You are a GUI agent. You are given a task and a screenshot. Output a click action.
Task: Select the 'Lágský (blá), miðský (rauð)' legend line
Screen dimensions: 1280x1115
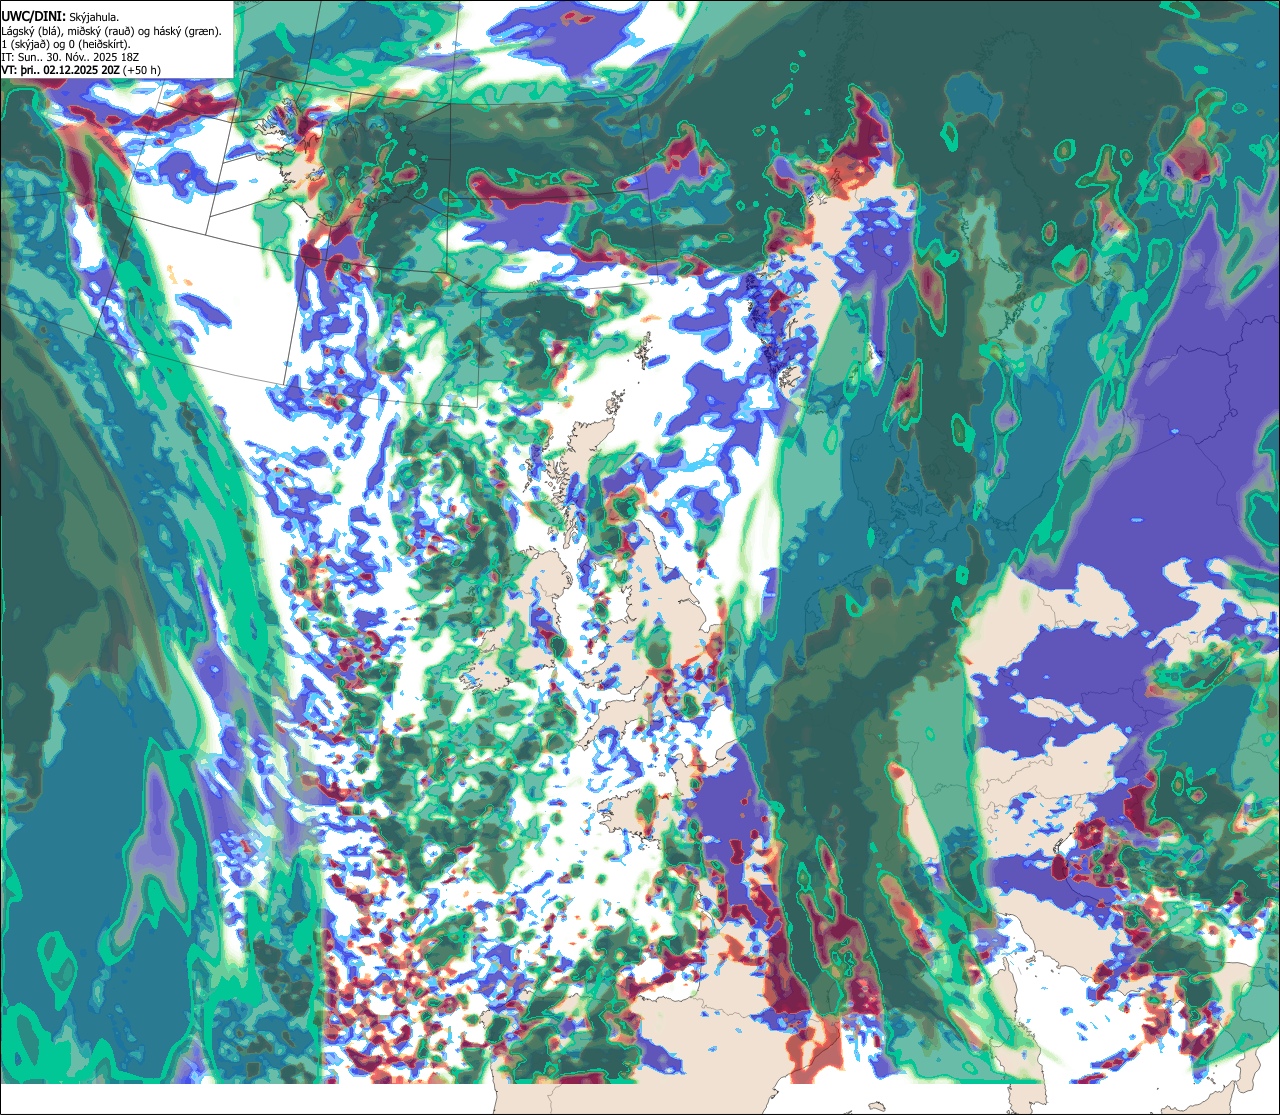[x=111, y=31]
